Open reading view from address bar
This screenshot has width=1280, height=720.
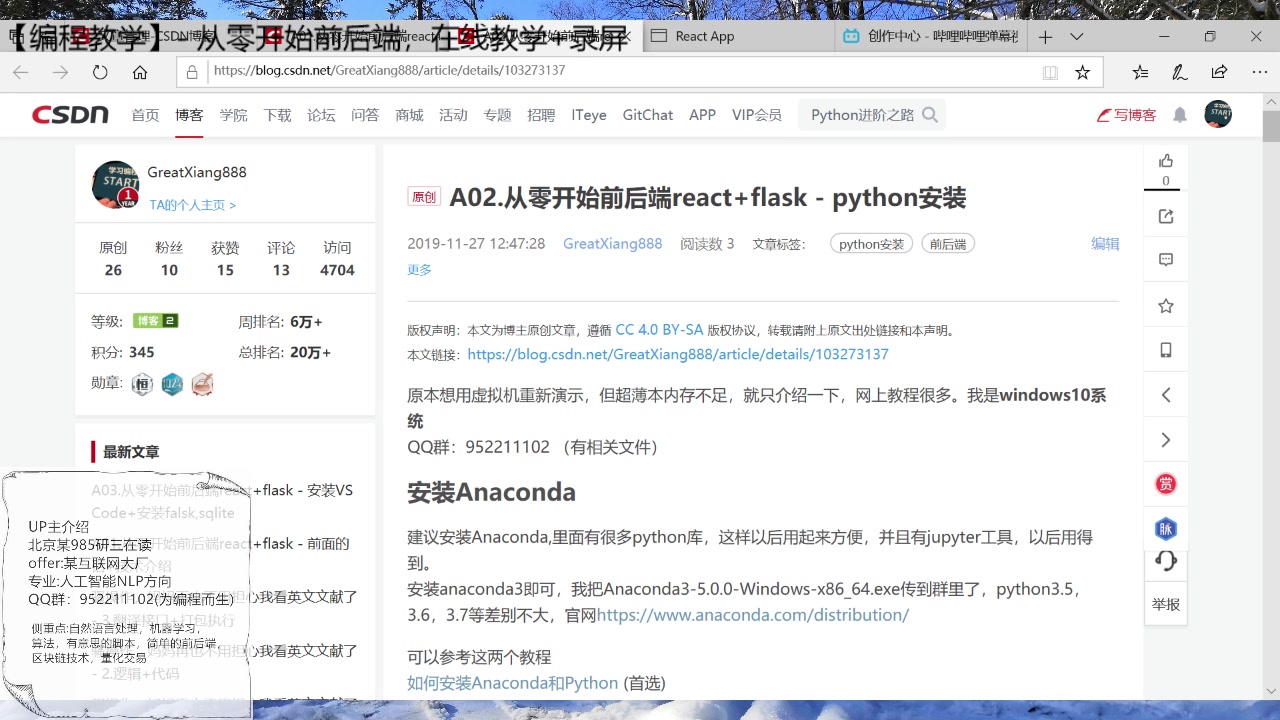tap(1050, 72)
